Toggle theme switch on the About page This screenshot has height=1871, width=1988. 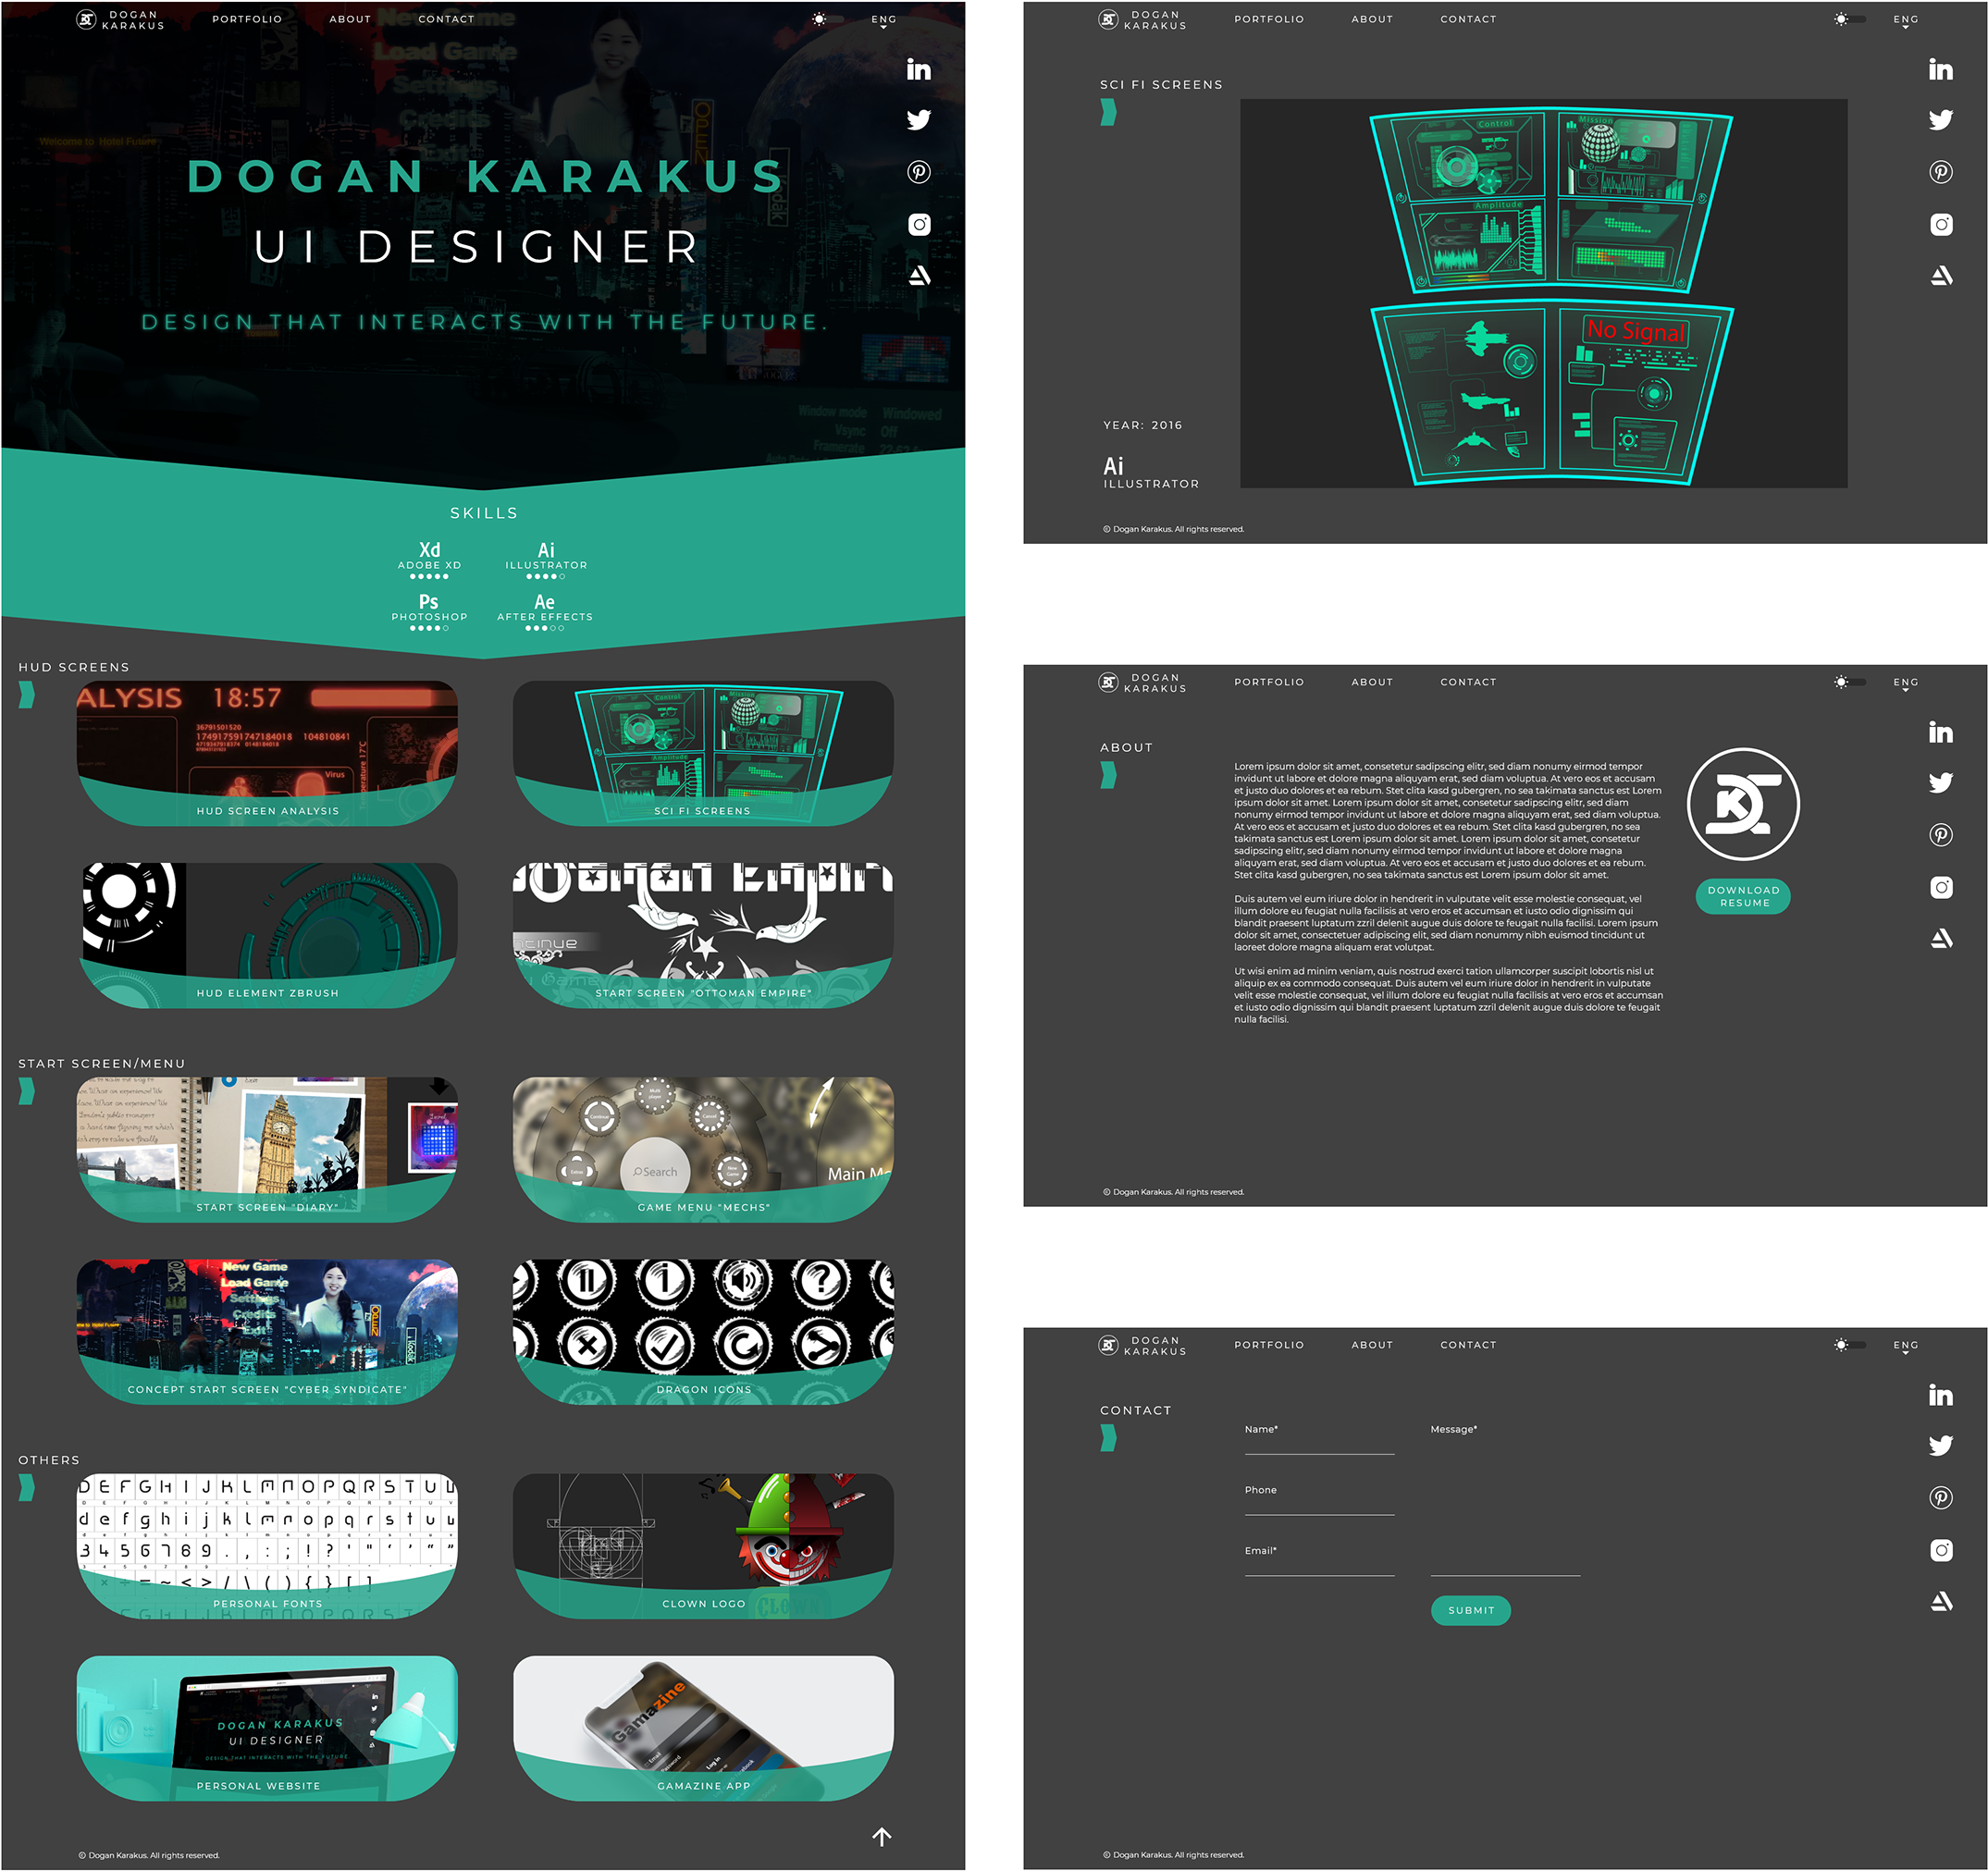(1849, 682)
